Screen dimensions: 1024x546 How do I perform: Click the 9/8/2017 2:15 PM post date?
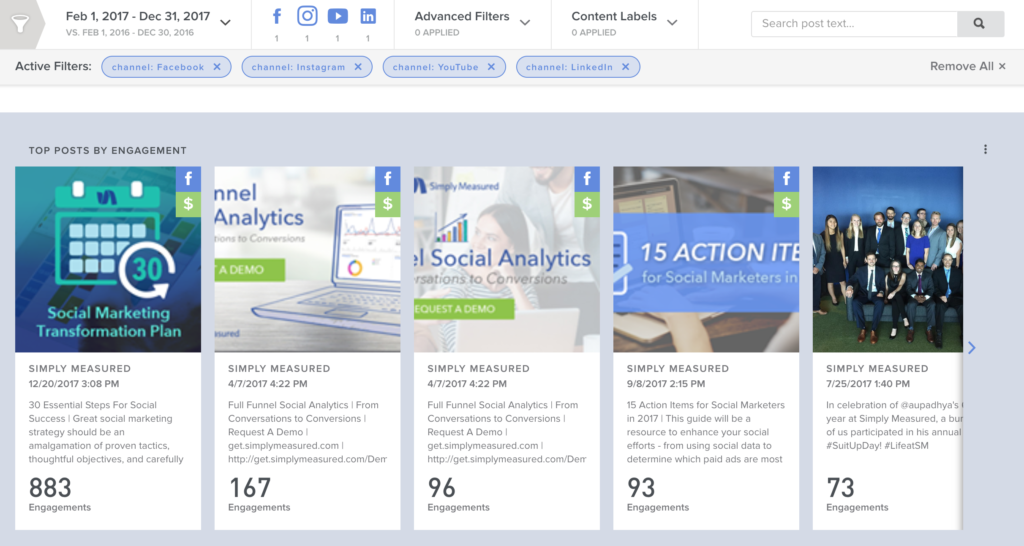666,384
